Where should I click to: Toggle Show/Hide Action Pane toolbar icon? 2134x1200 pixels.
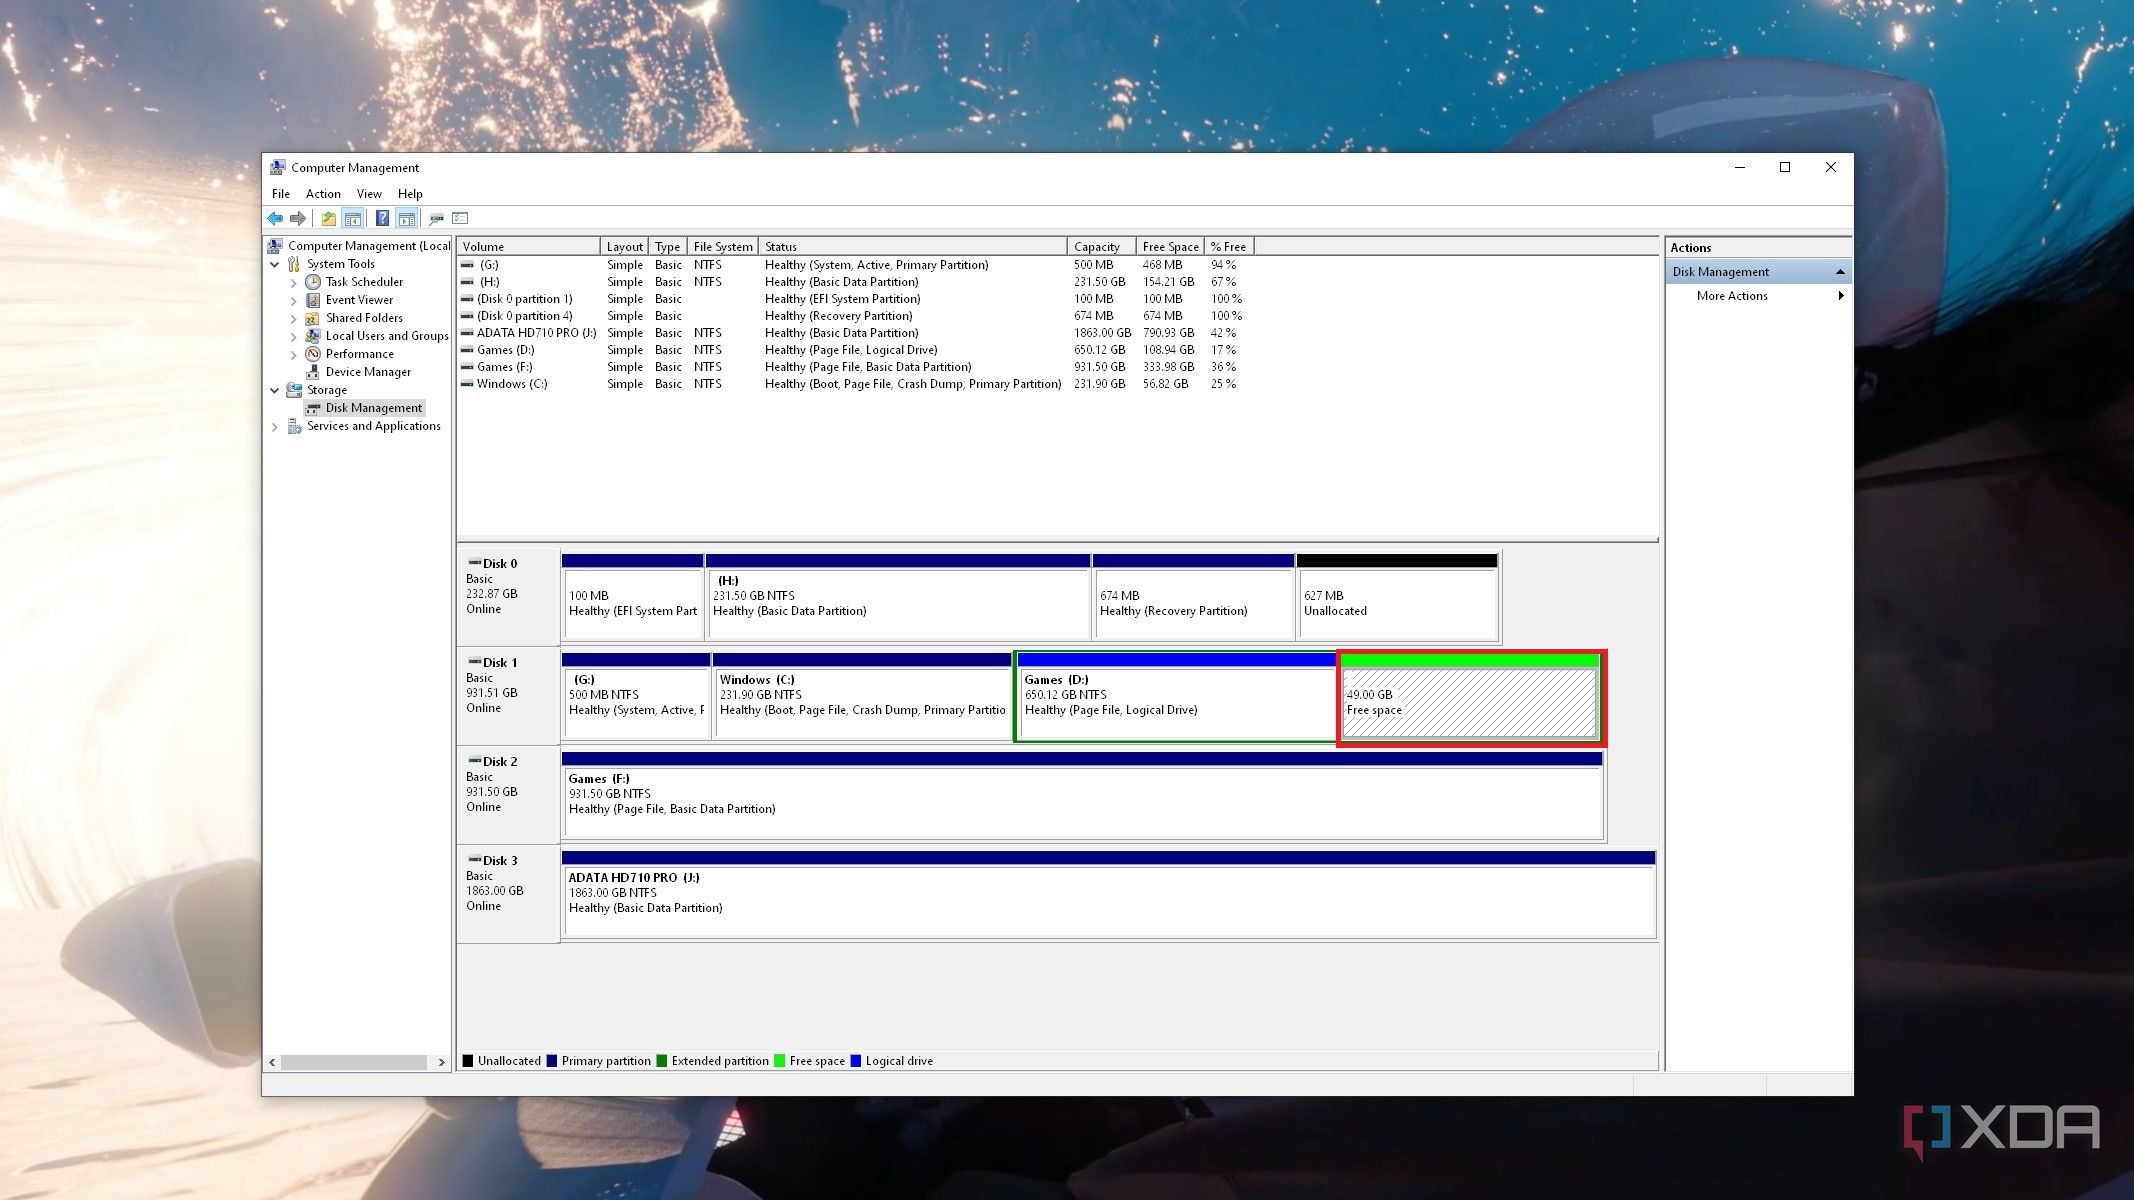(406, 218)
